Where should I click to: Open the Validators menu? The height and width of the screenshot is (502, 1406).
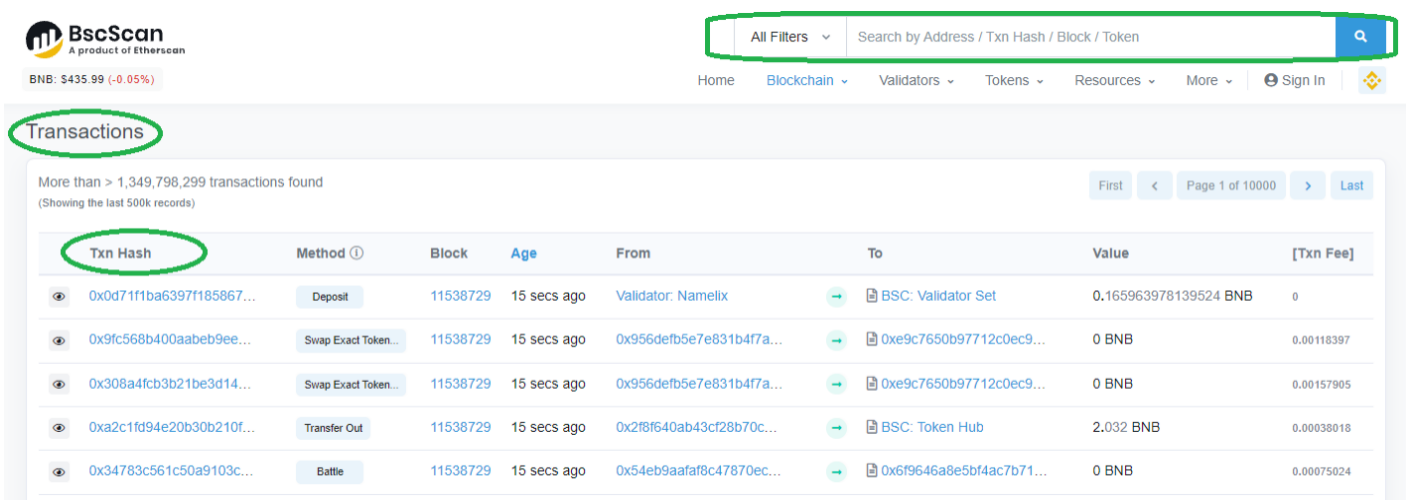[916, 81]
